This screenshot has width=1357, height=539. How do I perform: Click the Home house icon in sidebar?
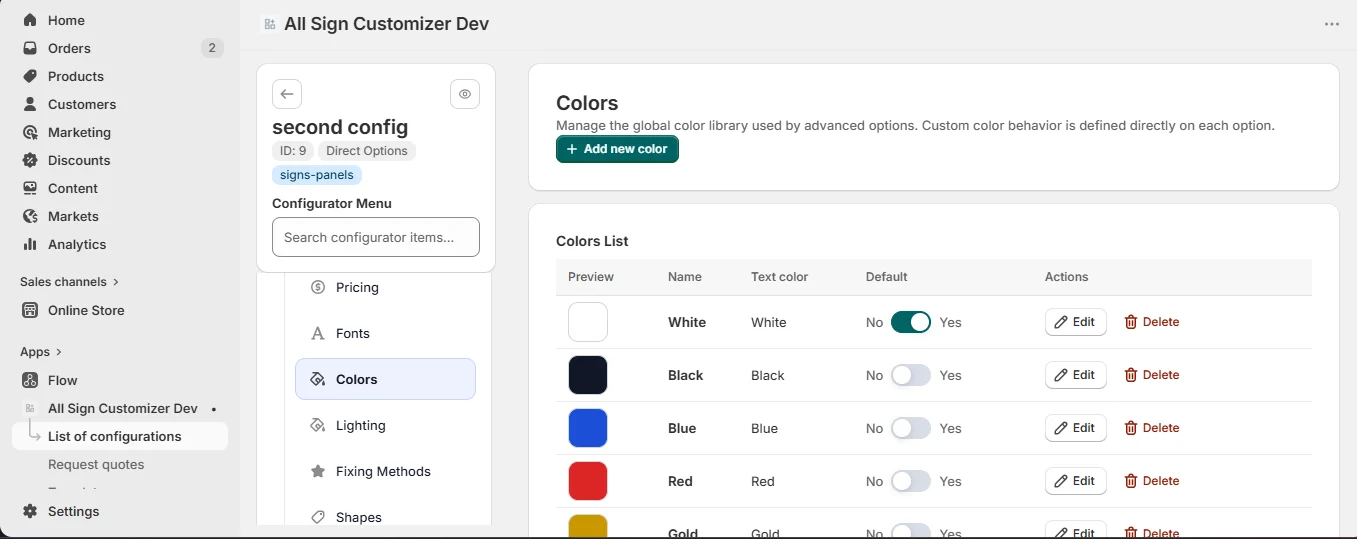point(30,20)
